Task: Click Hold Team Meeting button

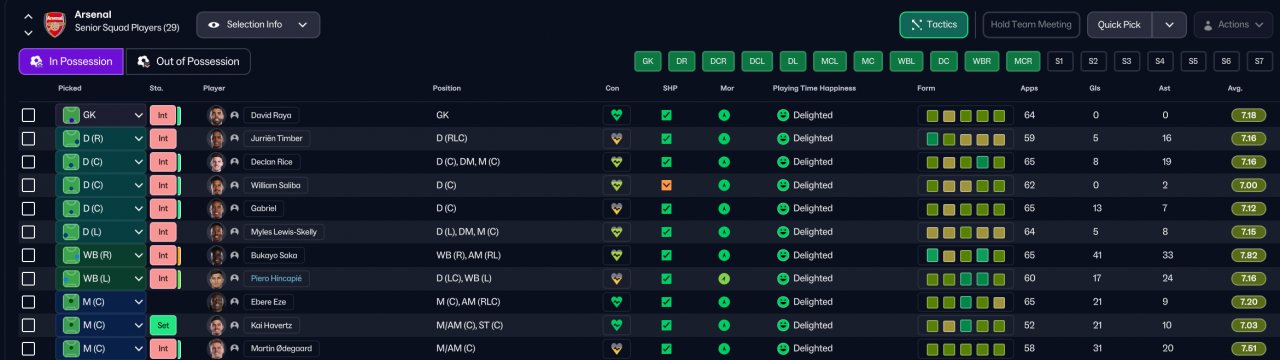Action: pyautogui.click(x=1031, y=25)
